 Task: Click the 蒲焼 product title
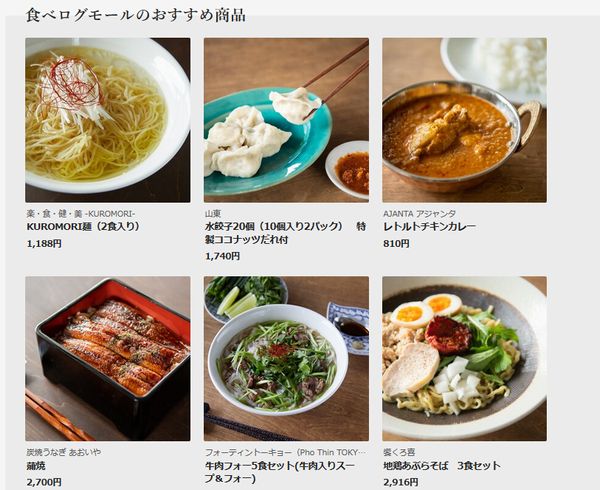(x=36, y=466)
